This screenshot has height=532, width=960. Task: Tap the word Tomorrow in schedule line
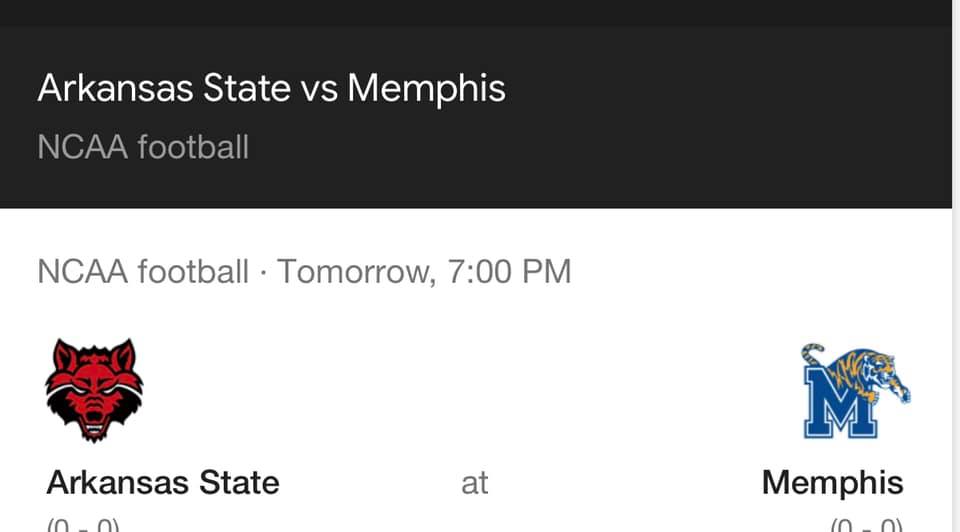357,271
